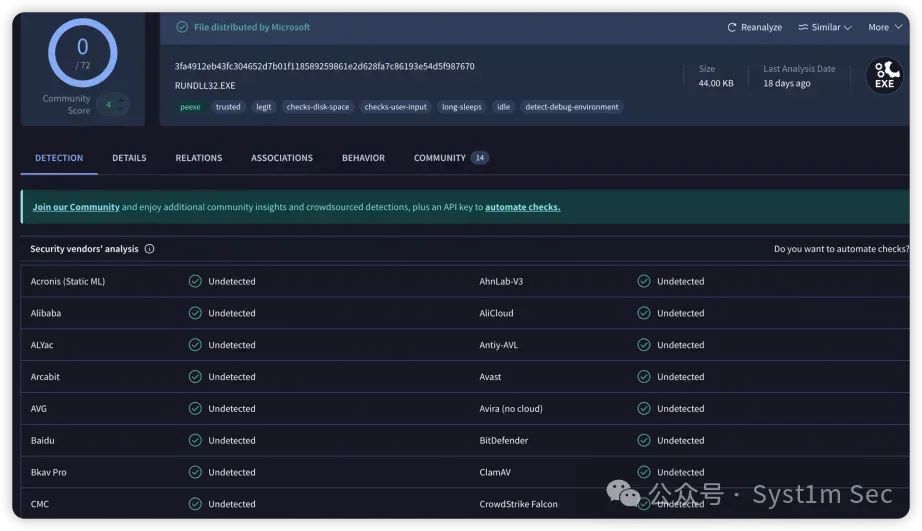Click the 44.00 KB size value
922x531 pixels.
tap(716, 84)
